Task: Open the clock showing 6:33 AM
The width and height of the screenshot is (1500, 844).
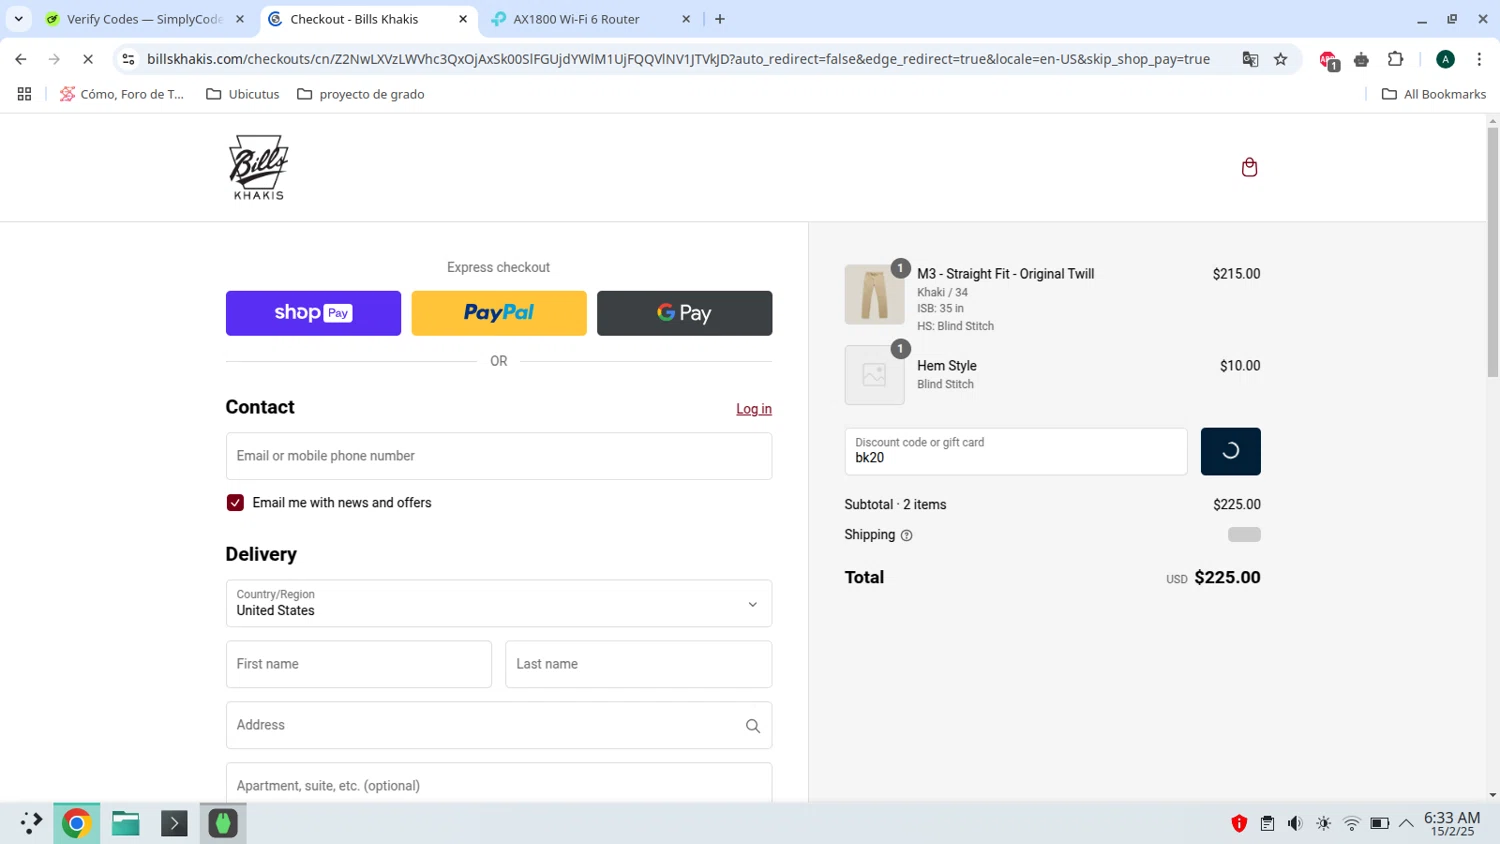Action: 1452,824
